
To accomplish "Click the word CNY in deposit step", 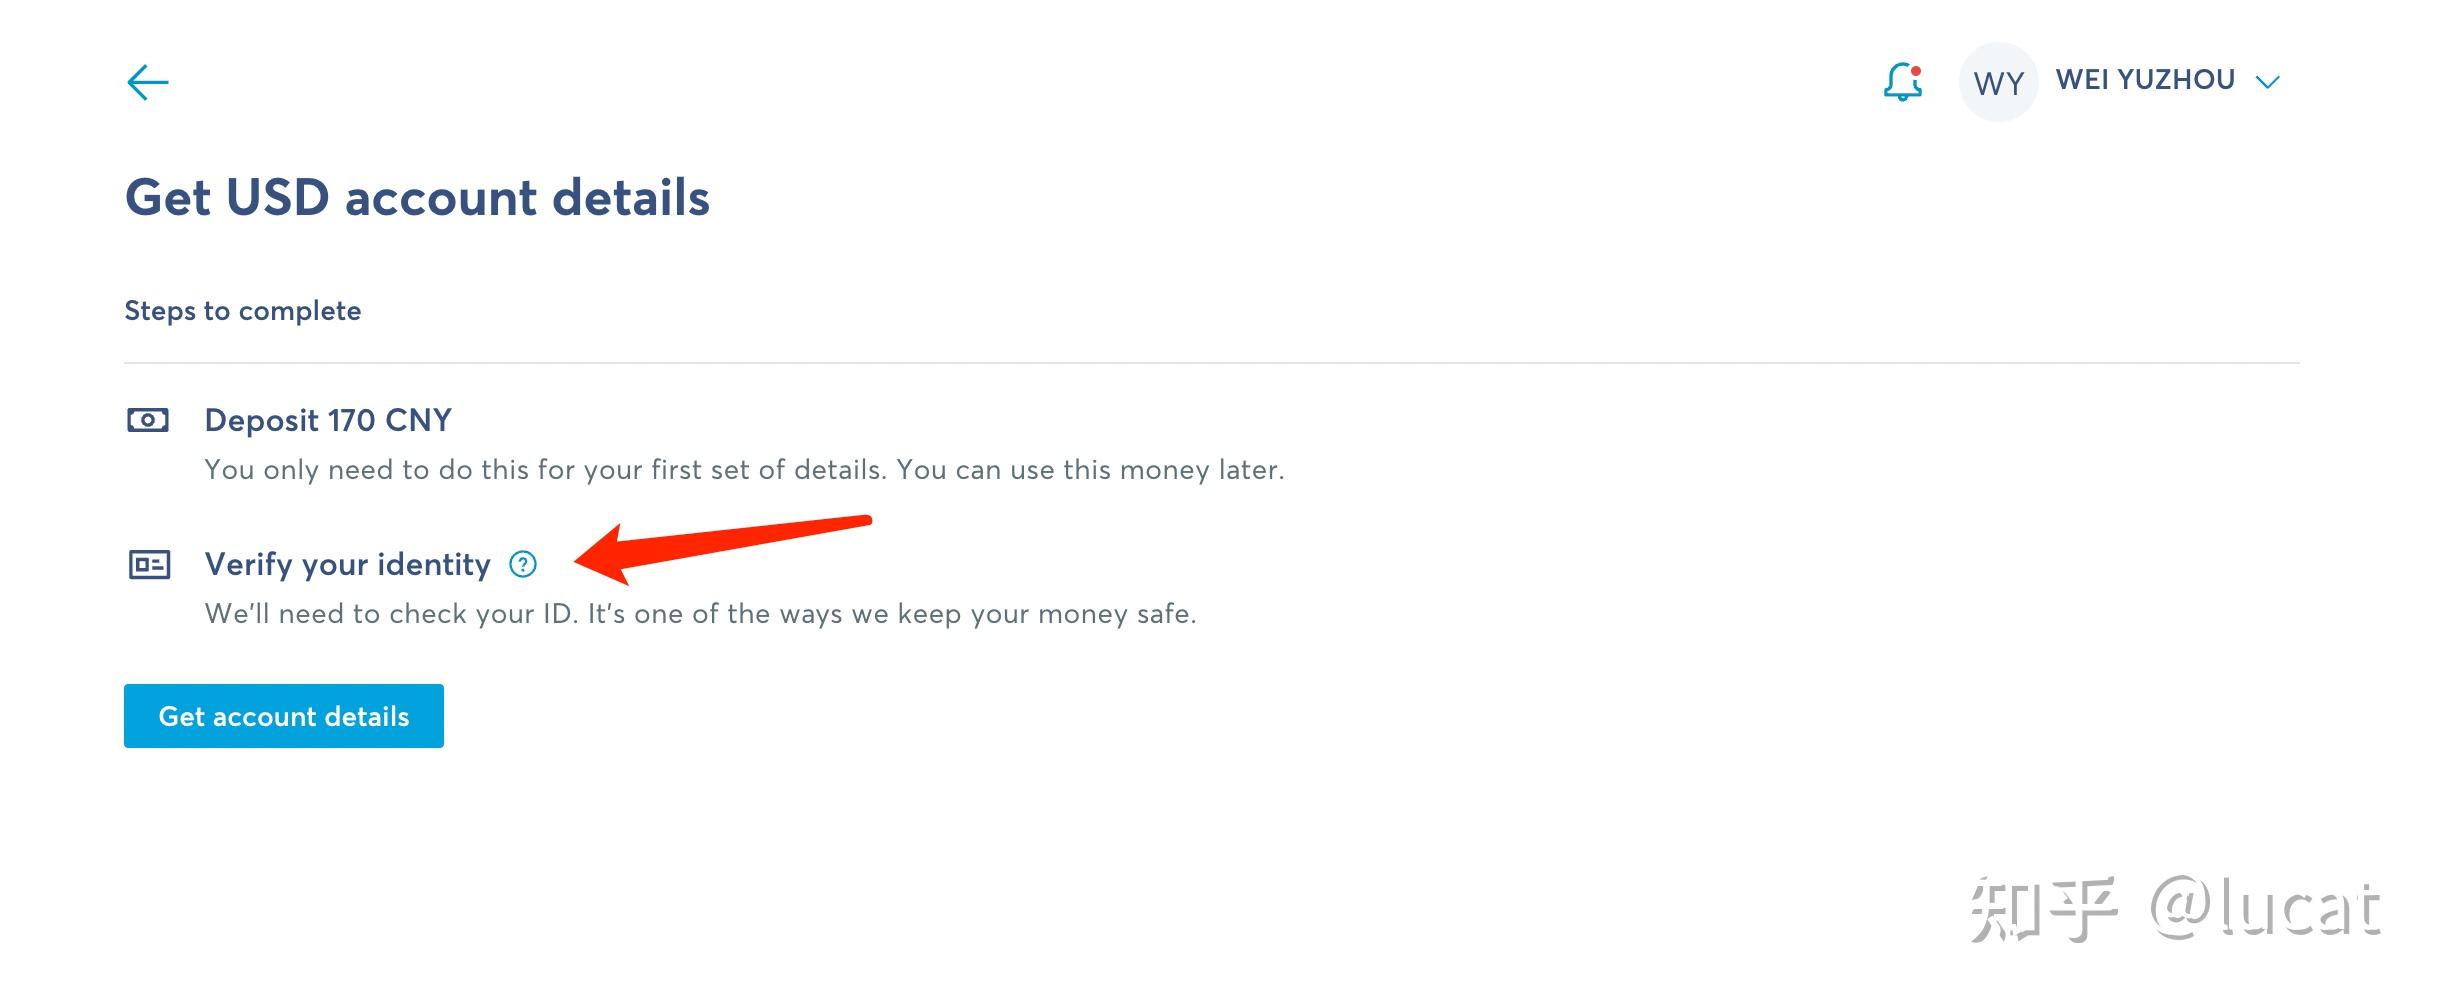I will (x=419, y=420).
